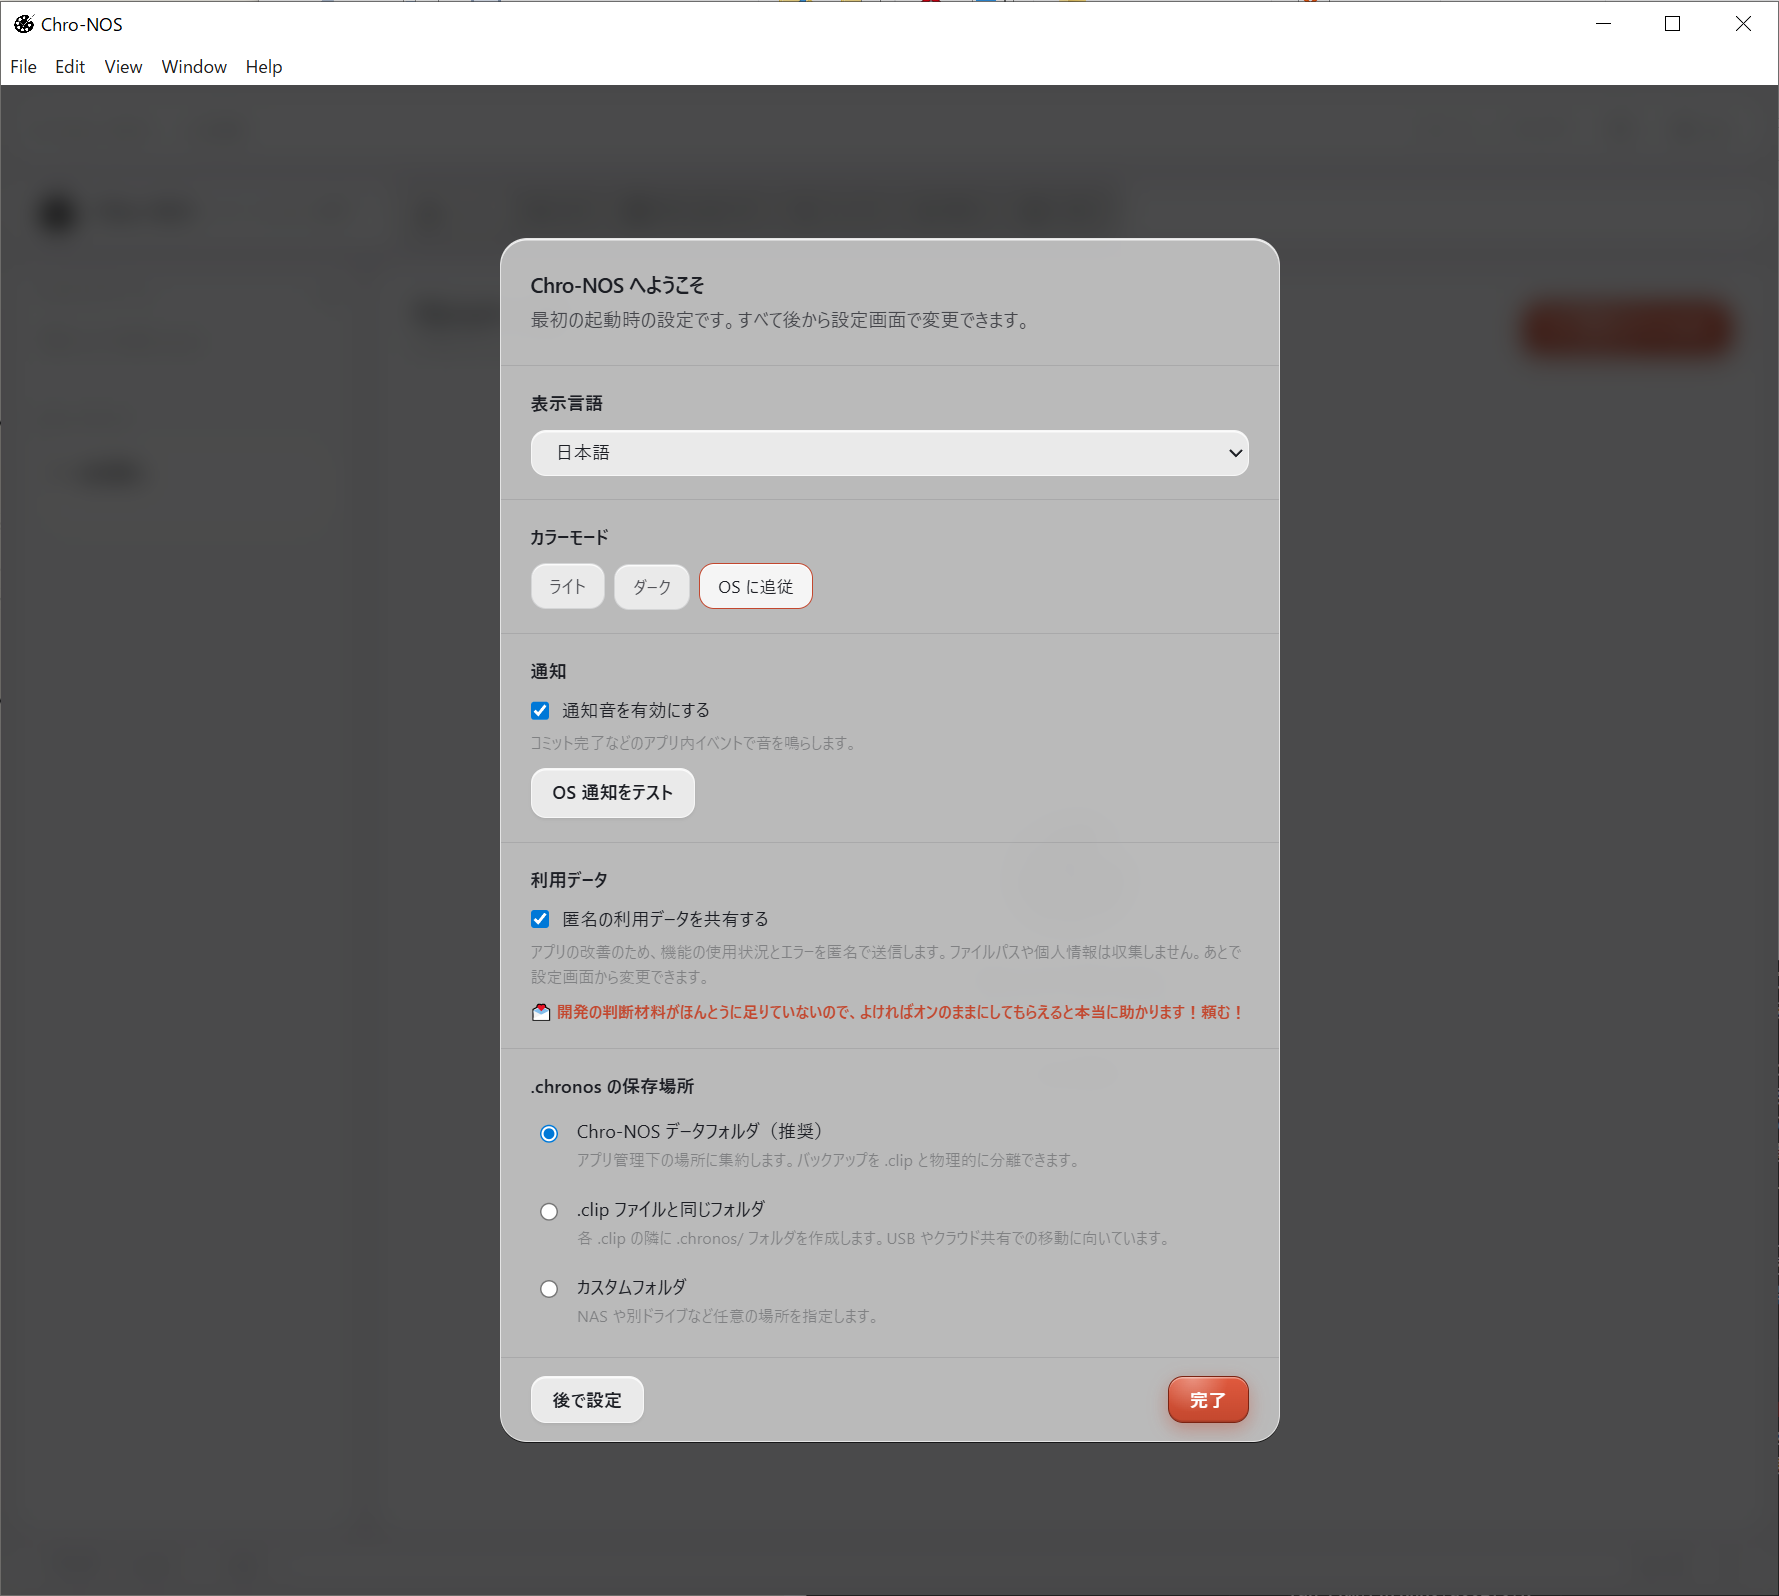Toggle the 通知音を有効にする checkbox
1779x1596 pixels.
point(540,711)
